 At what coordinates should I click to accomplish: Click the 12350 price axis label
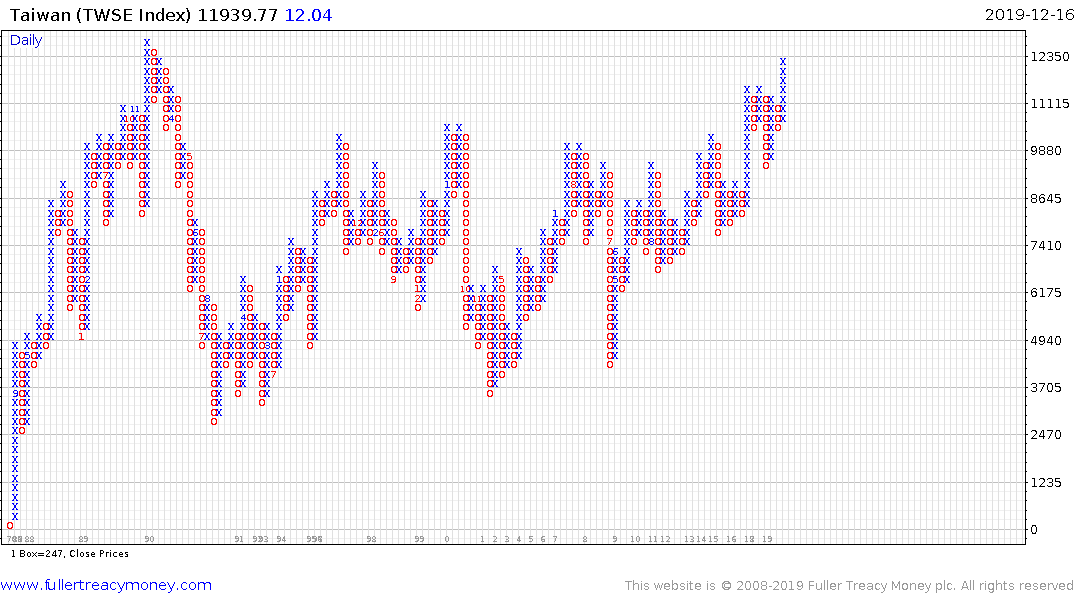click(x=1050, y=56)
